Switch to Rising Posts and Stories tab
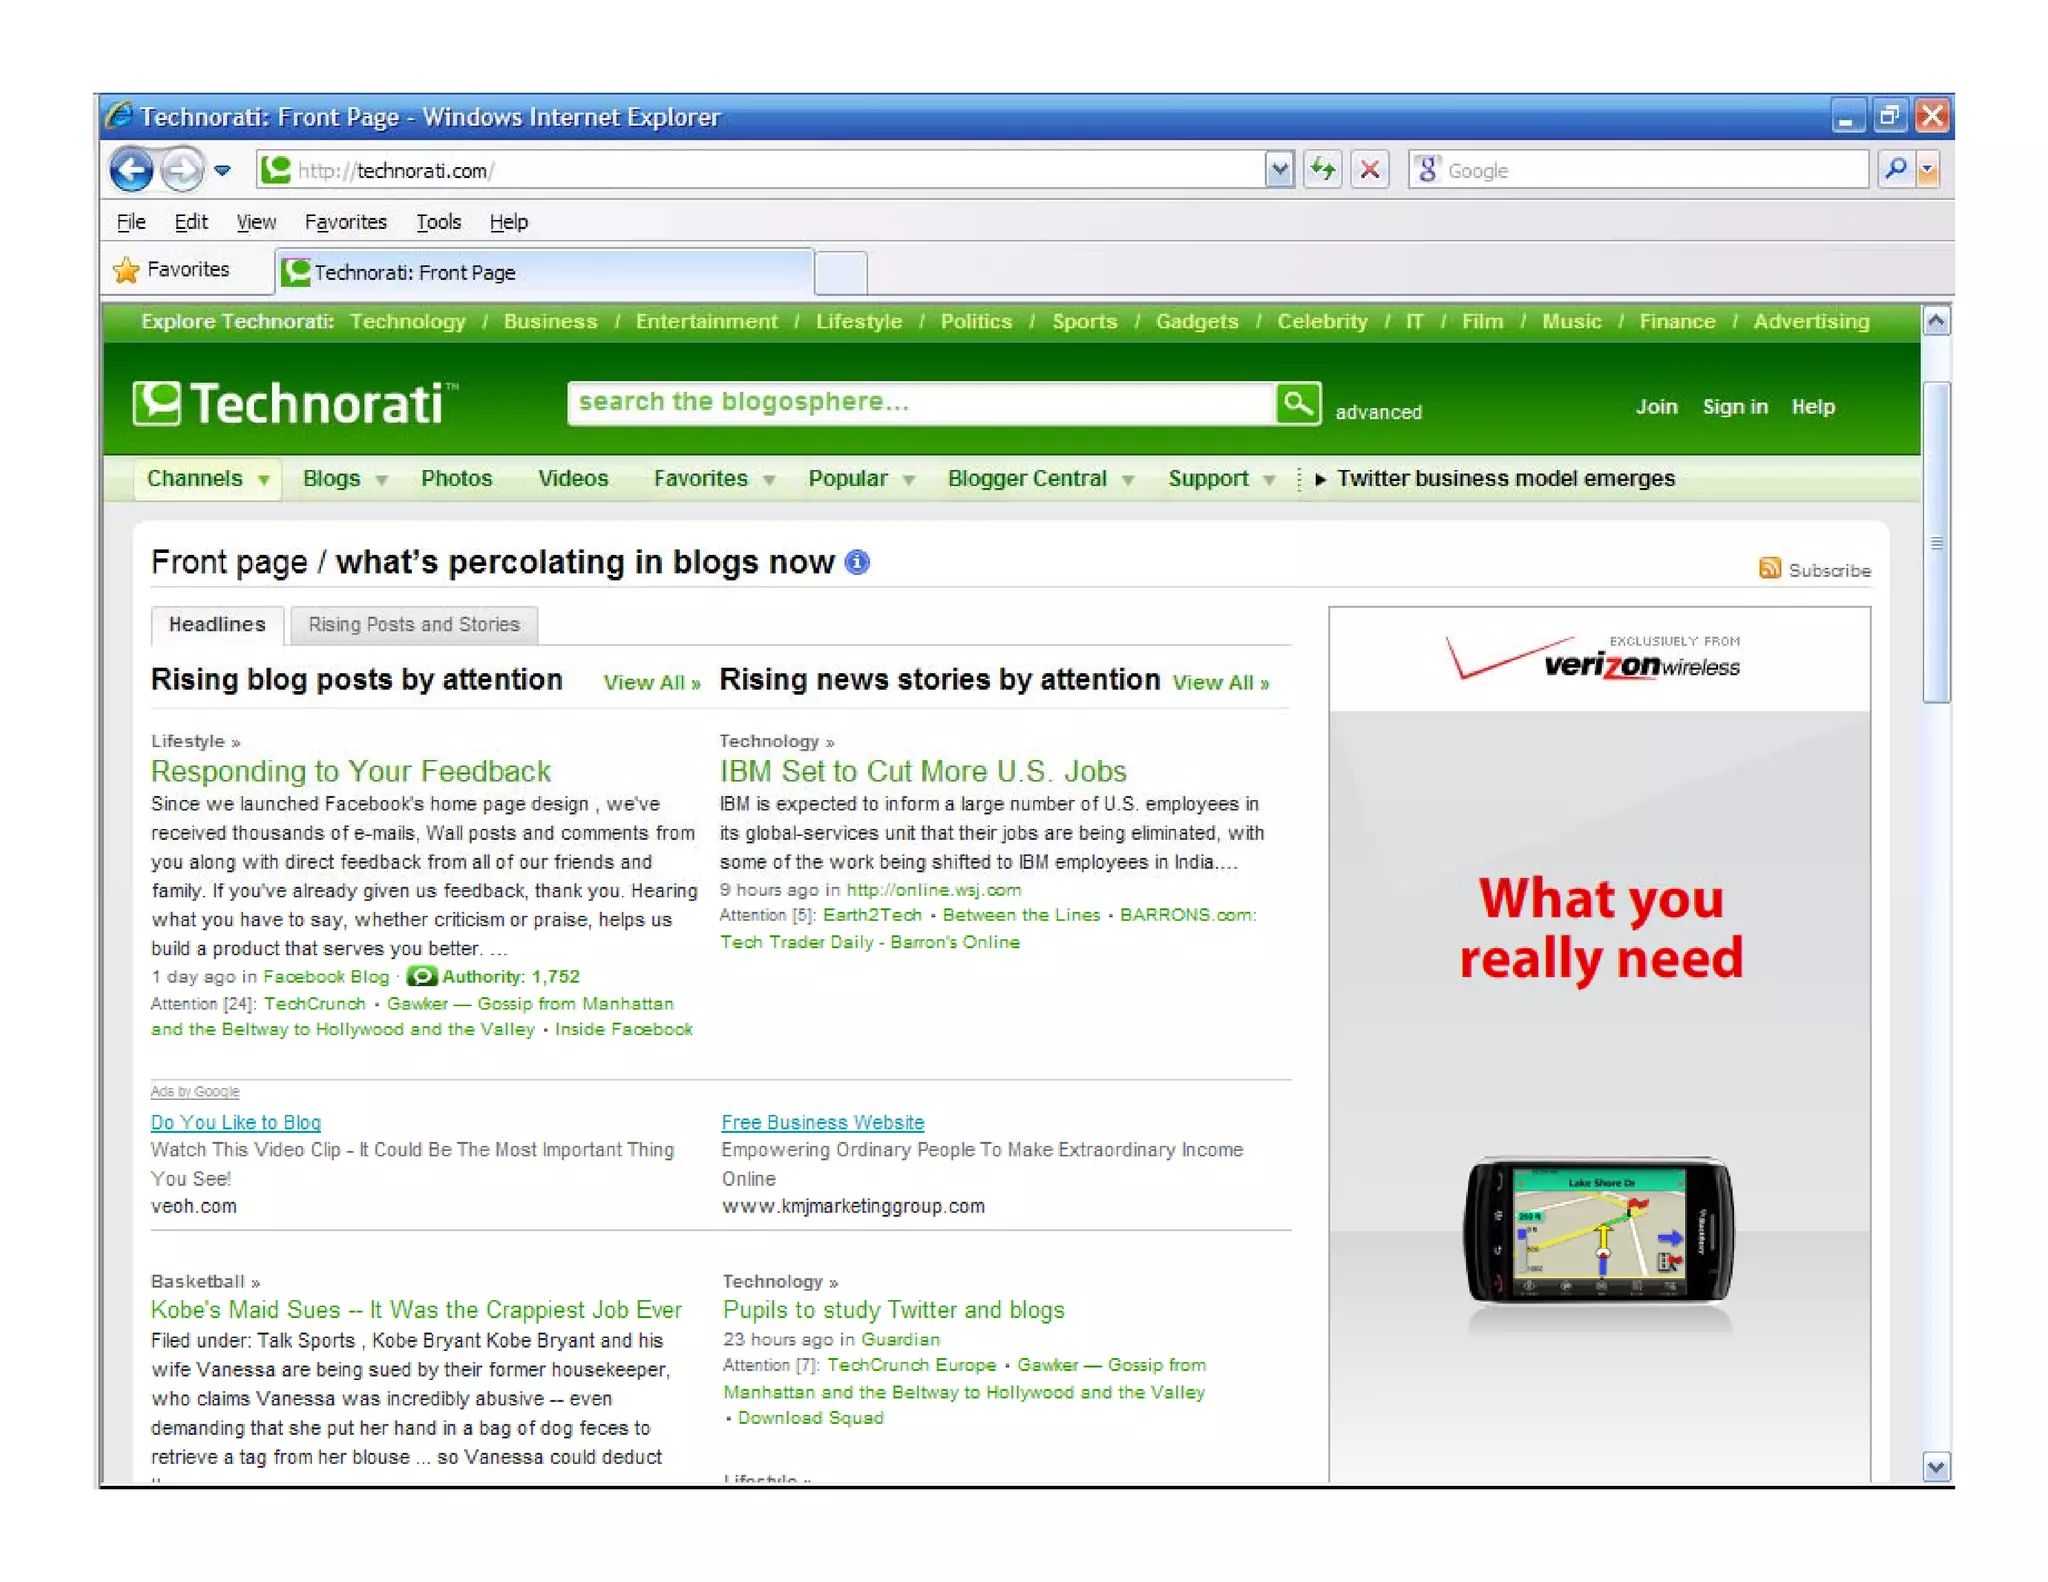 coord(414,625)
